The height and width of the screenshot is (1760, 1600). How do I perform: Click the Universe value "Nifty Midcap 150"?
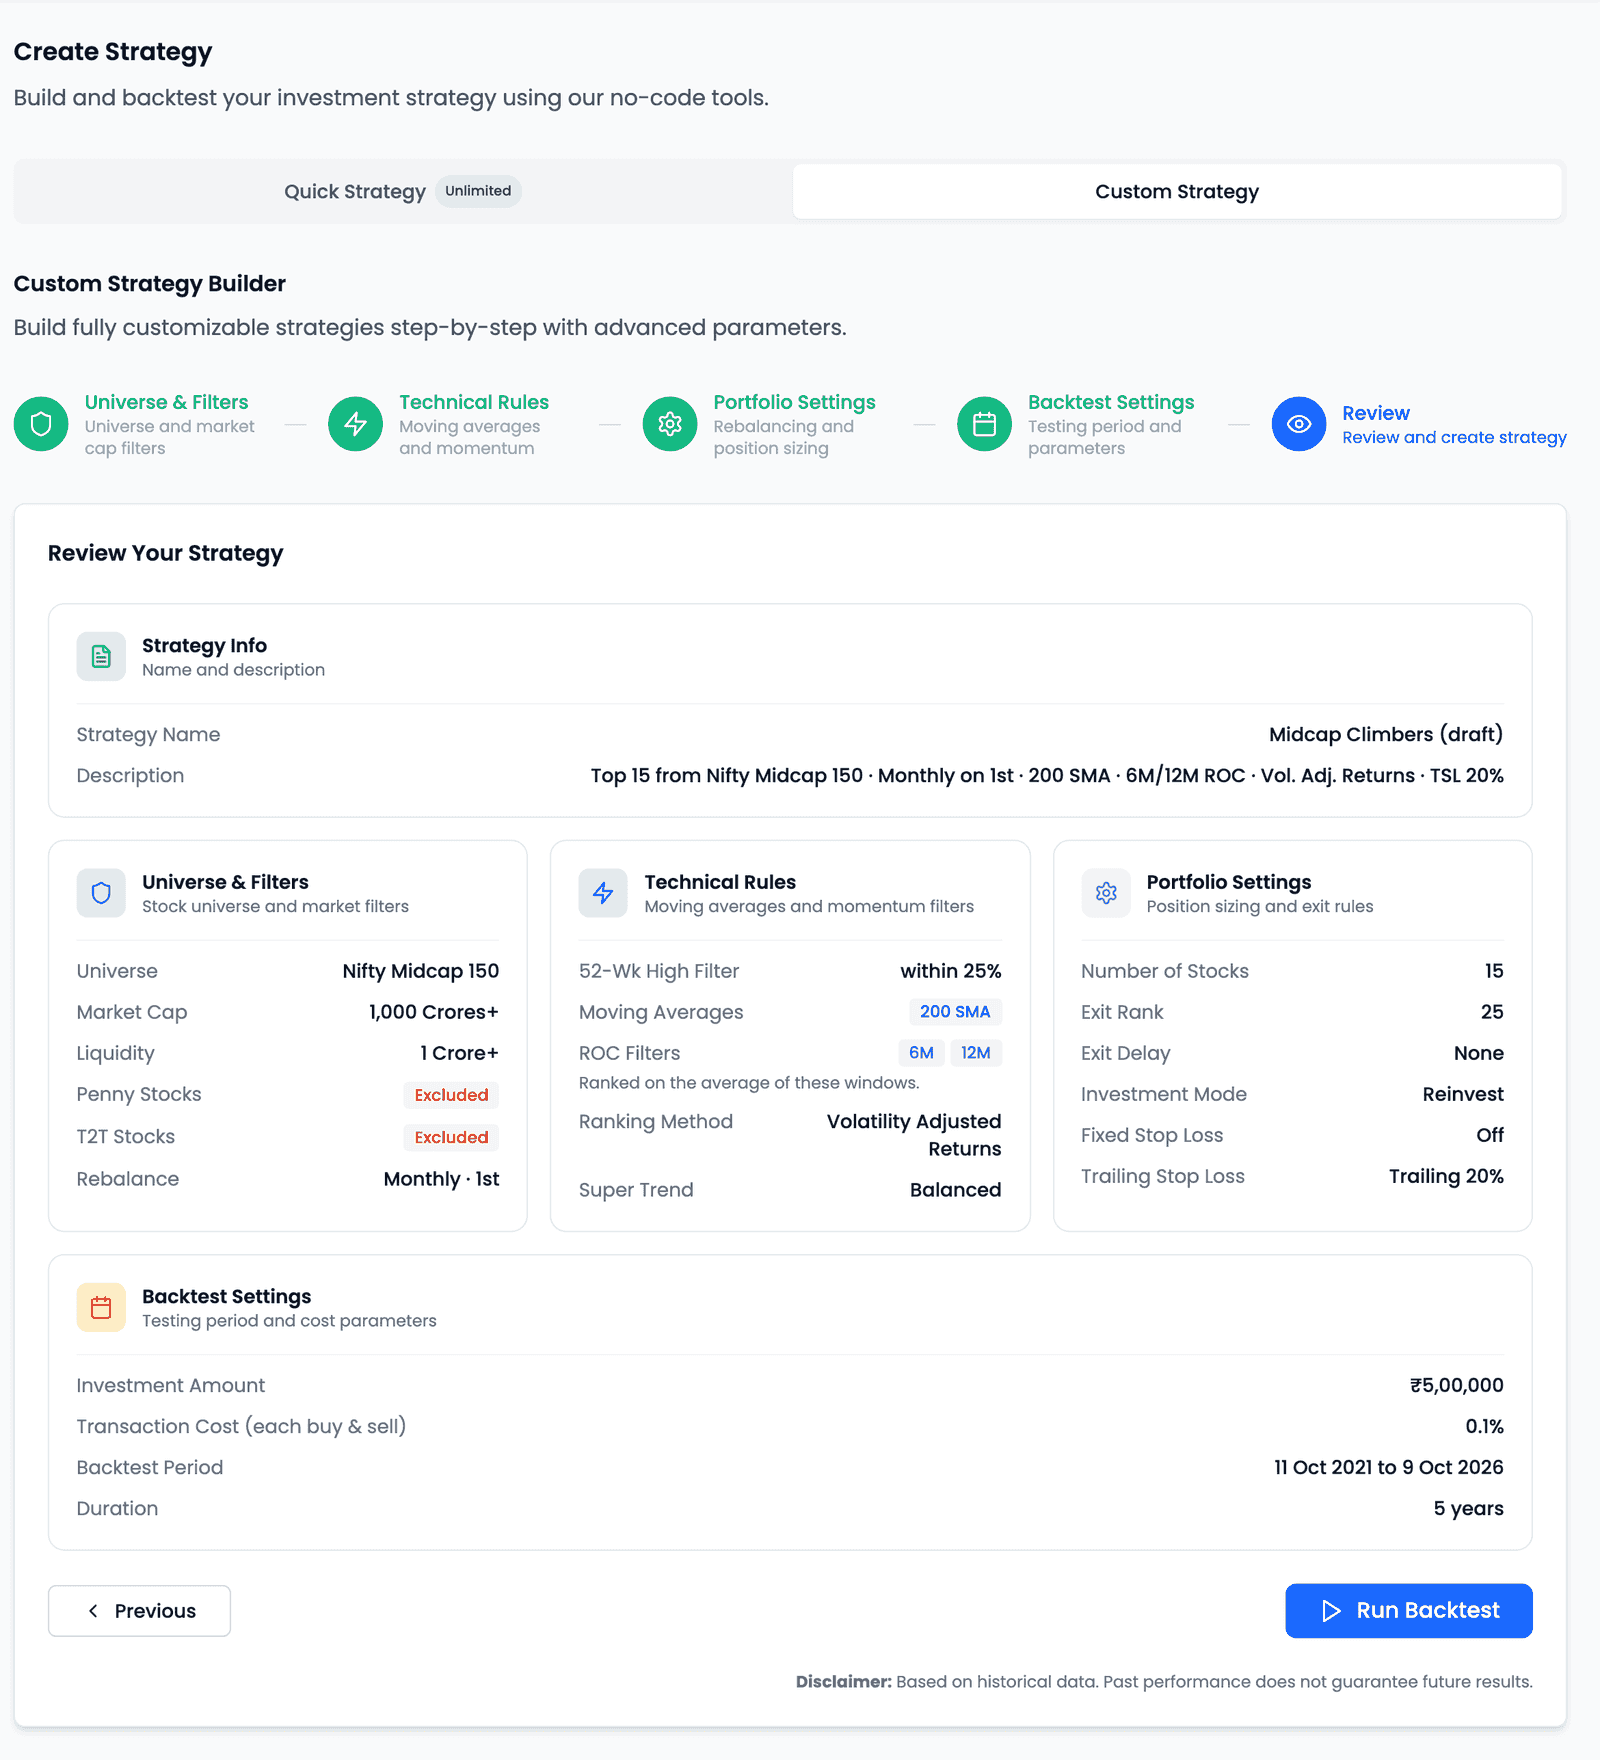pyautogui.click(x=421, y=971)
